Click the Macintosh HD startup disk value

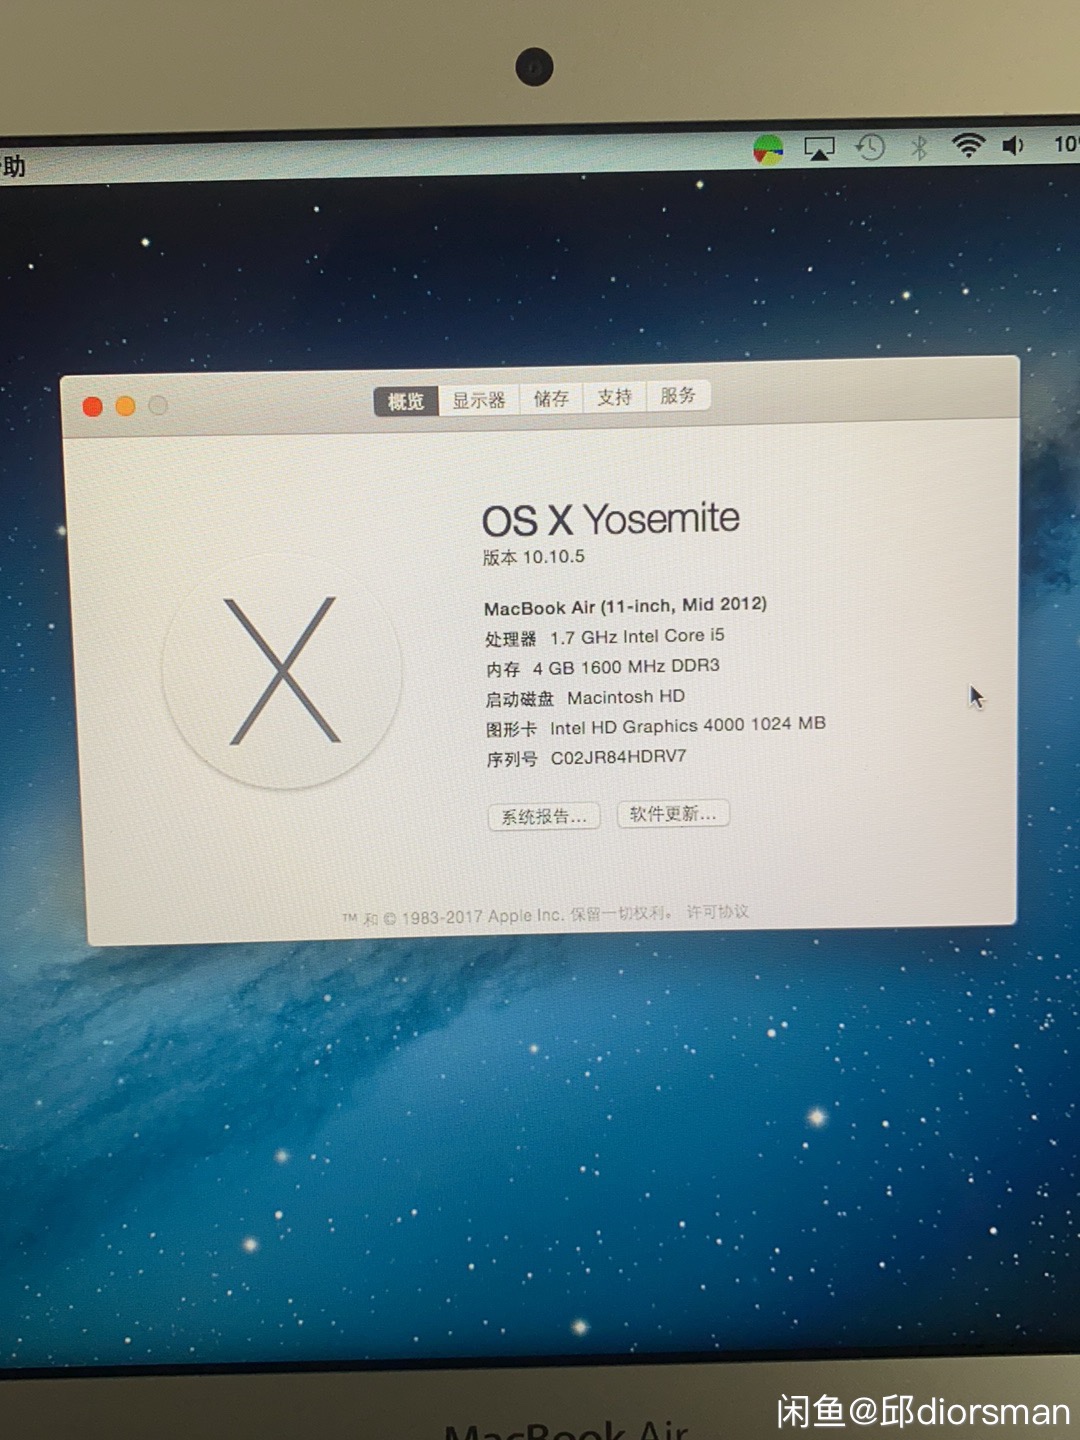point(626,697)
